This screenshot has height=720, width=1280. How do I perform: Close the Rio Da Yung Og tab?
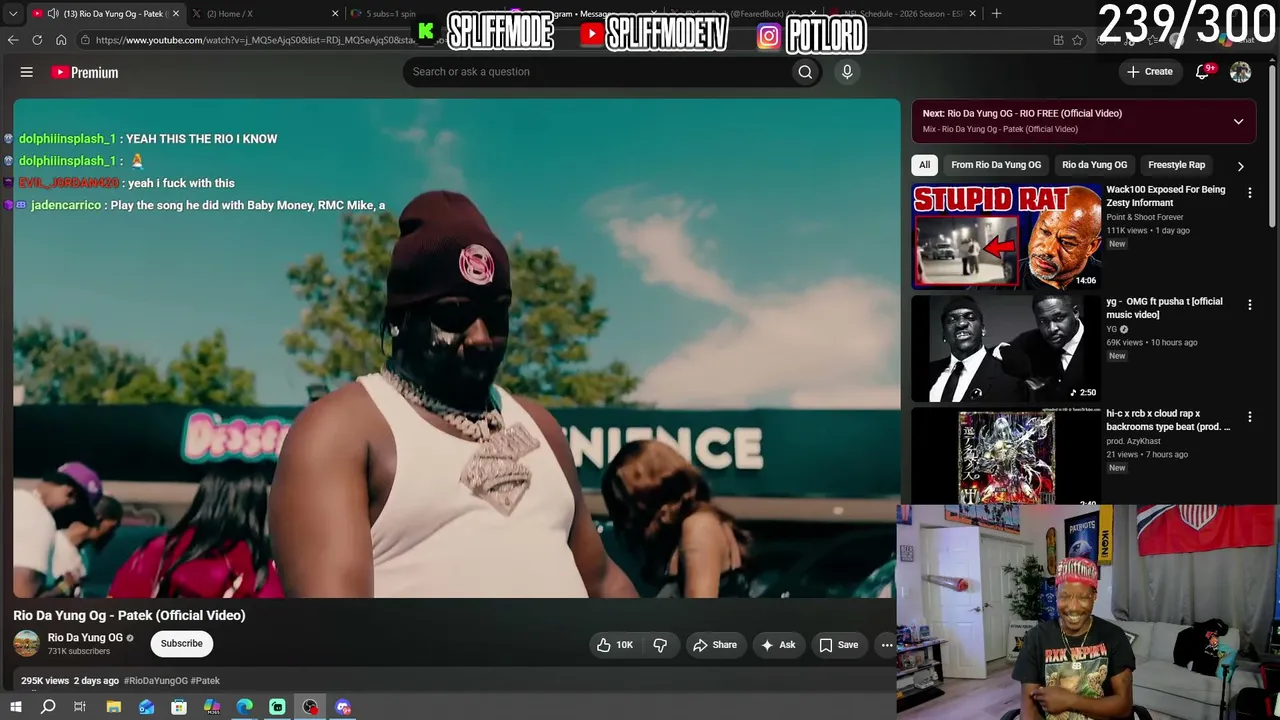click(176, 14)
